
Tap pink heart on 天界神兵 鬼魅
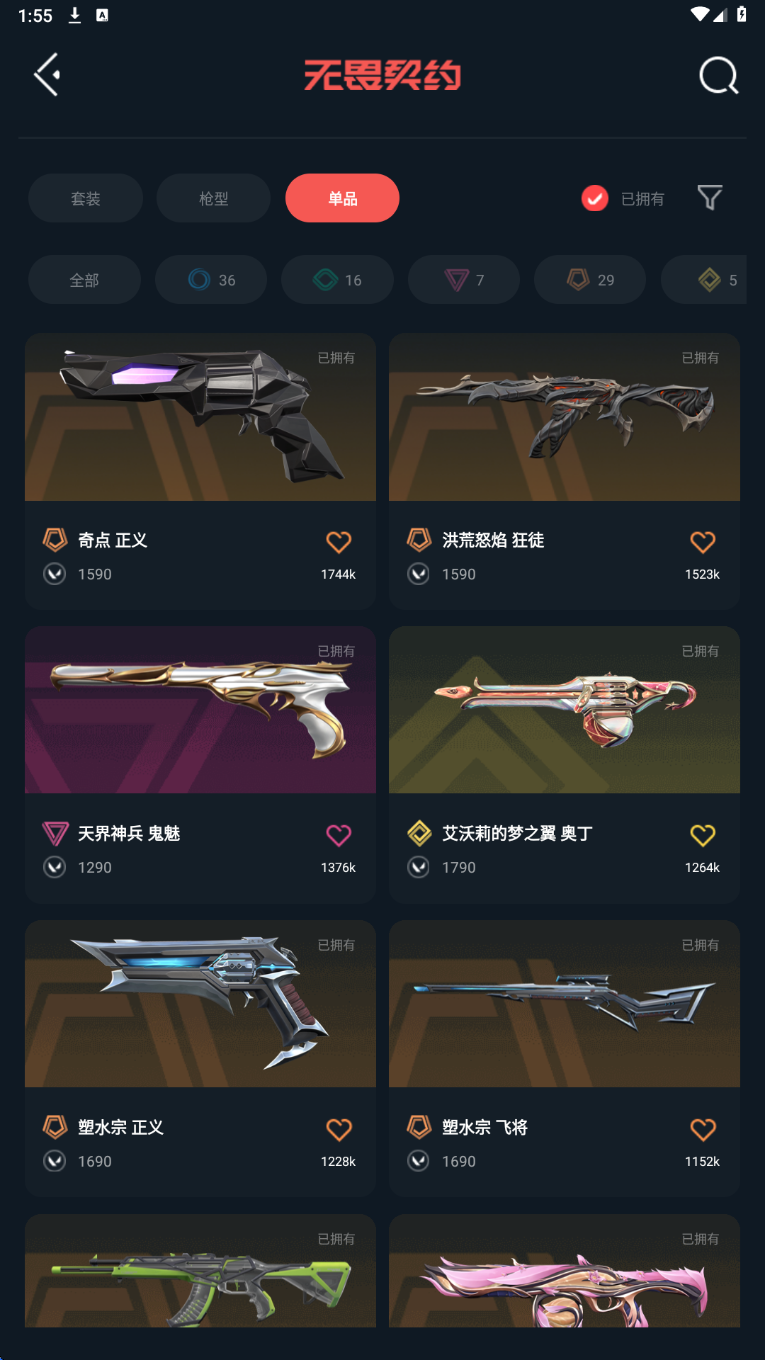(x=339, y=835)
